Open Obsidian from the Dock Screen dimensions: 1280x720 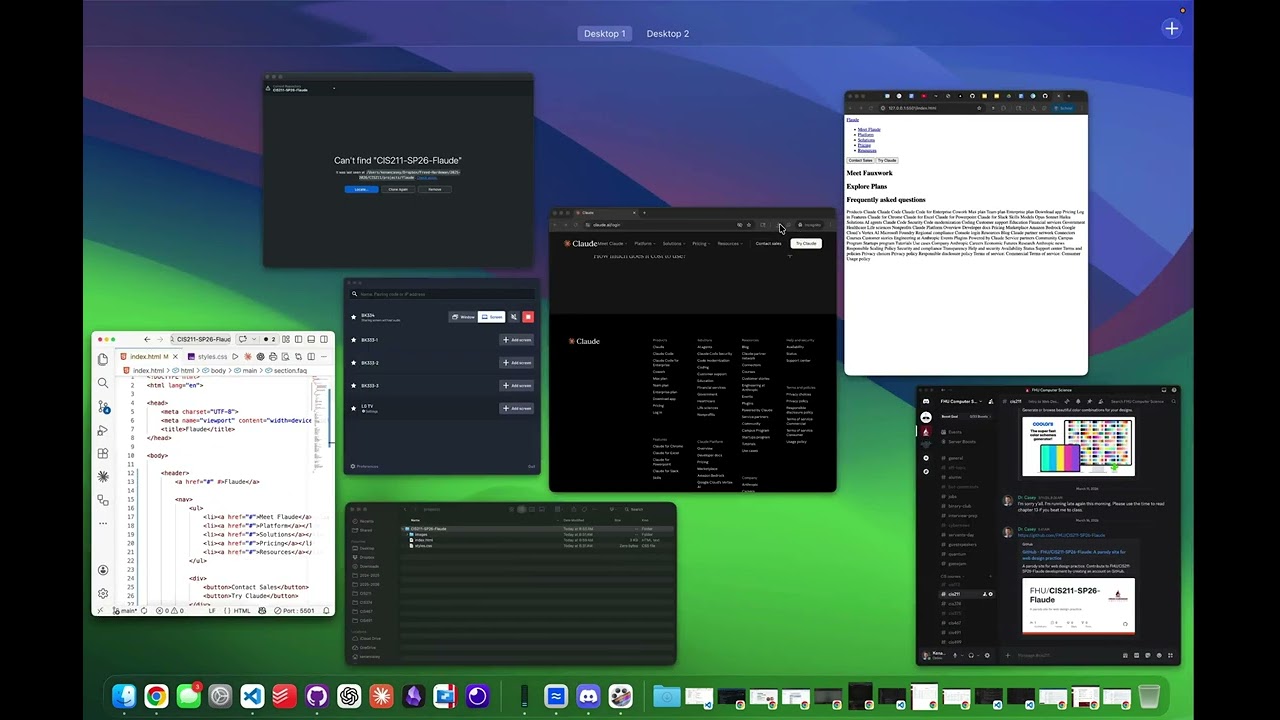tap(413, 696)
